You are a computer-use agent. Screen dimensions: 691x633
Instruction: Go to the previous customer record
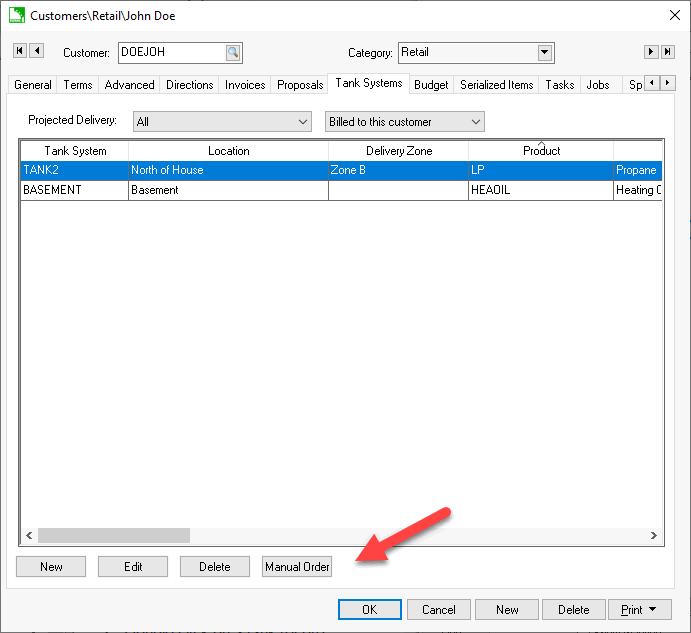pyautogui.click(x=37, y=51)
